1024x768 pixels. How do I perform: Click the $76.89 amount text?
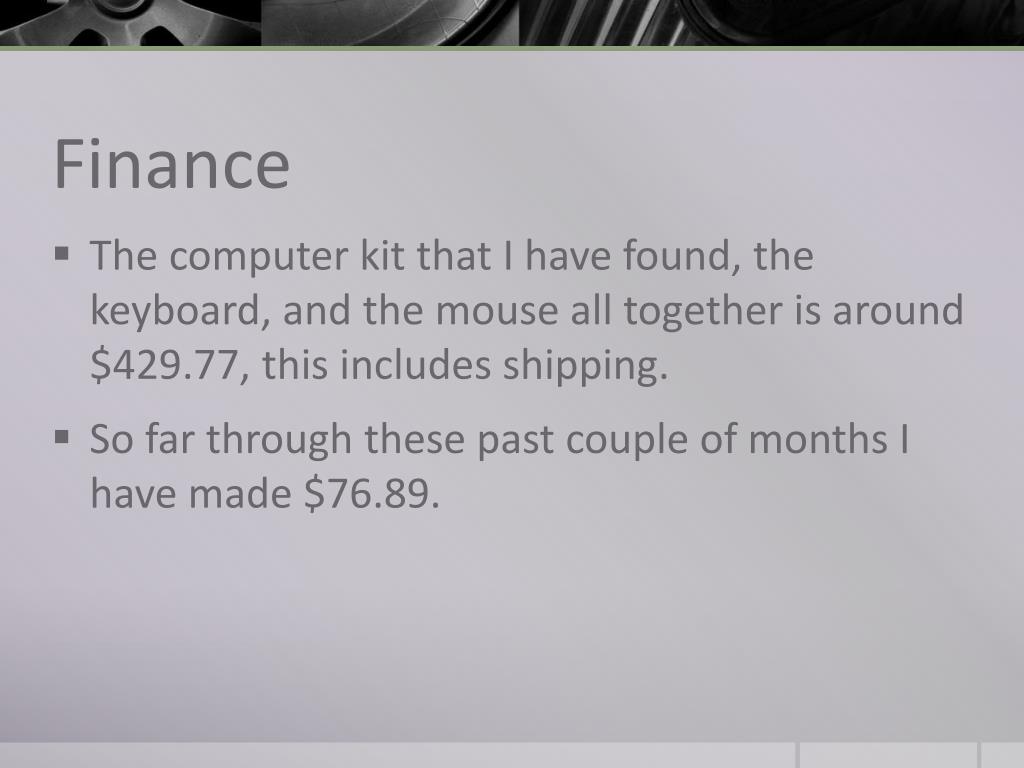click(x=372, y=493)
